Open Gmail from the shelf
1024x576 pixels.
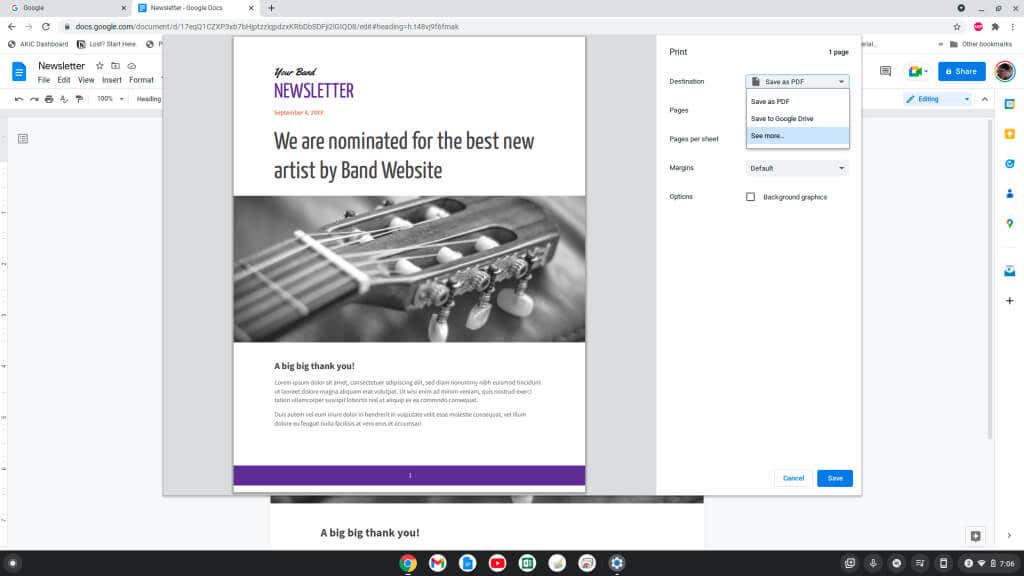(x=438, y=563)
